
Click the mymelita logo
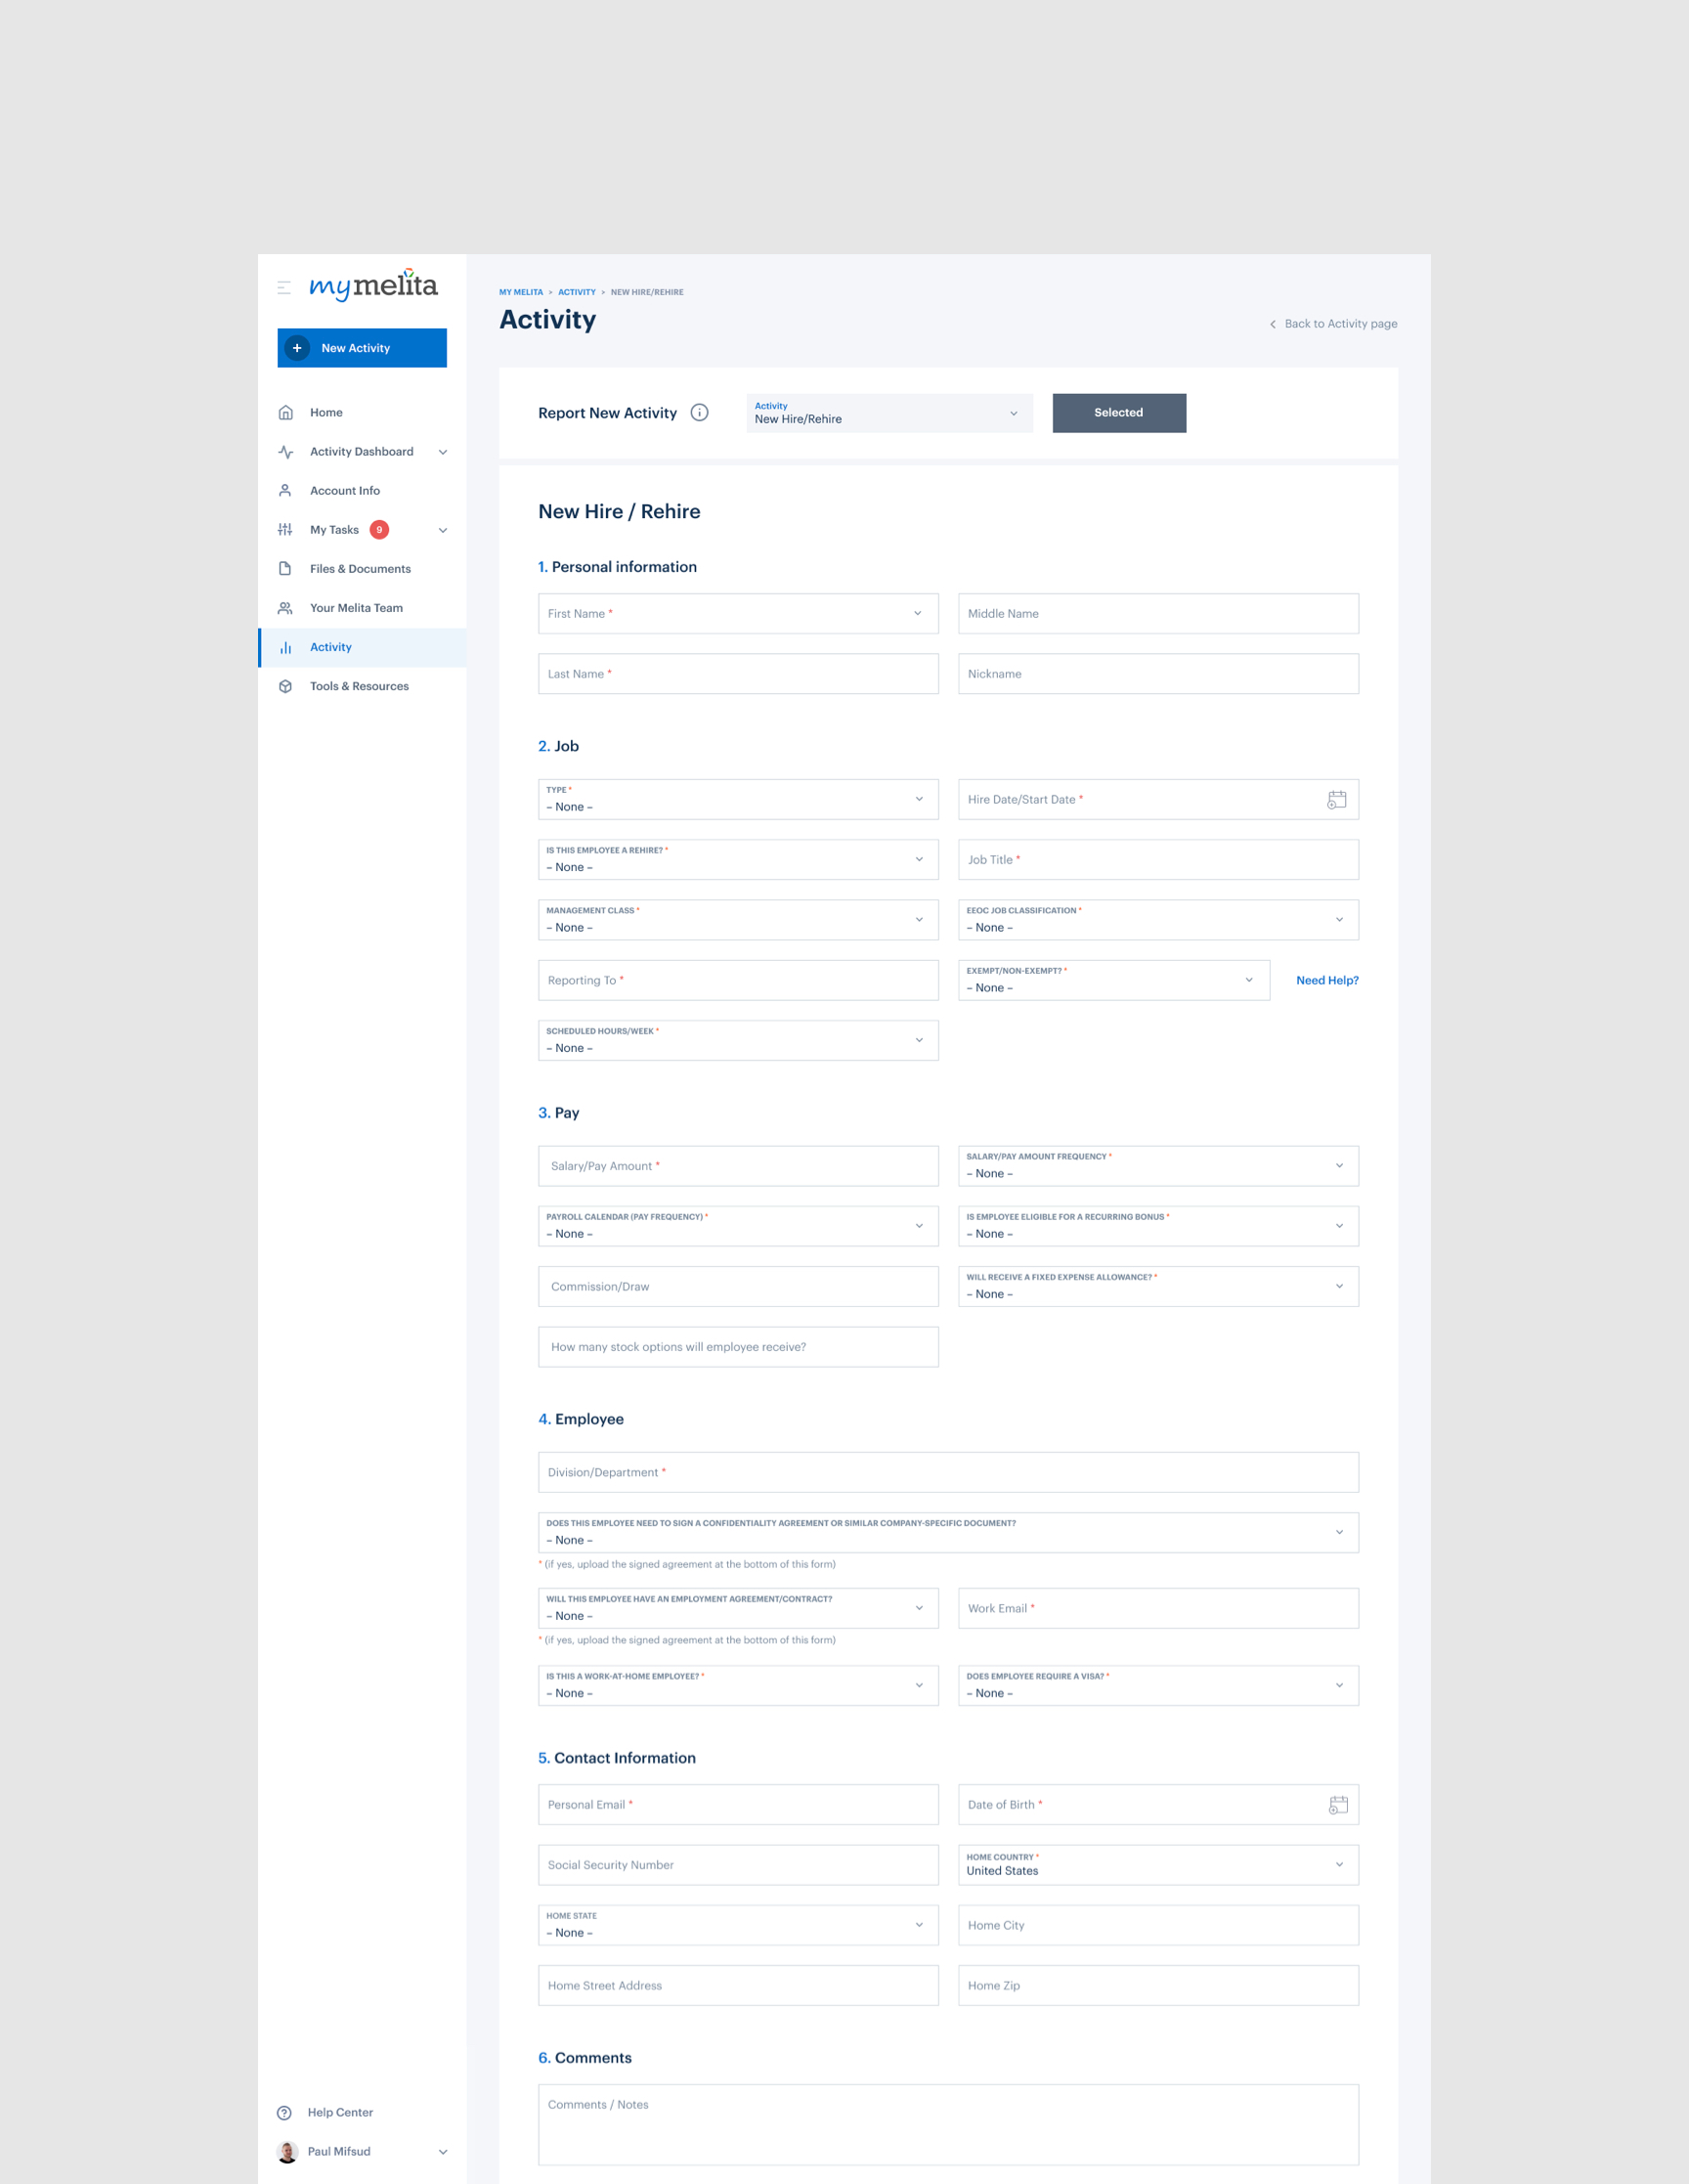click(373, 285)
